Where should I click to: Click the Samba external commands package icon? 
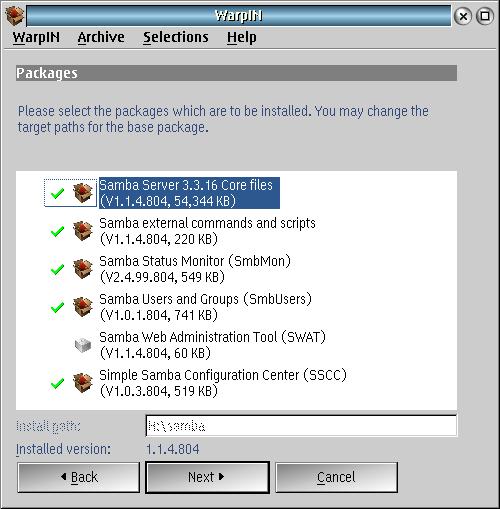tap(83, 231)
